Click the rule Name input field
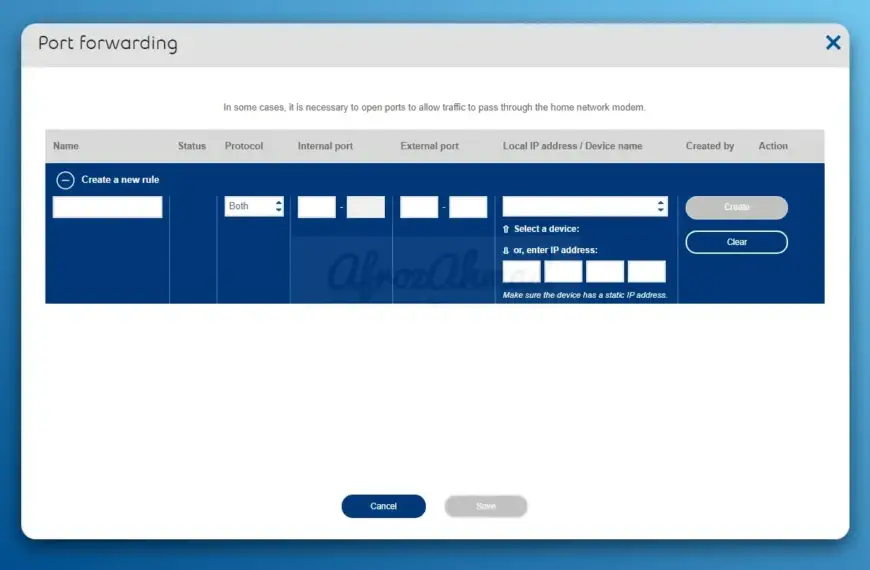 point(108,206)
